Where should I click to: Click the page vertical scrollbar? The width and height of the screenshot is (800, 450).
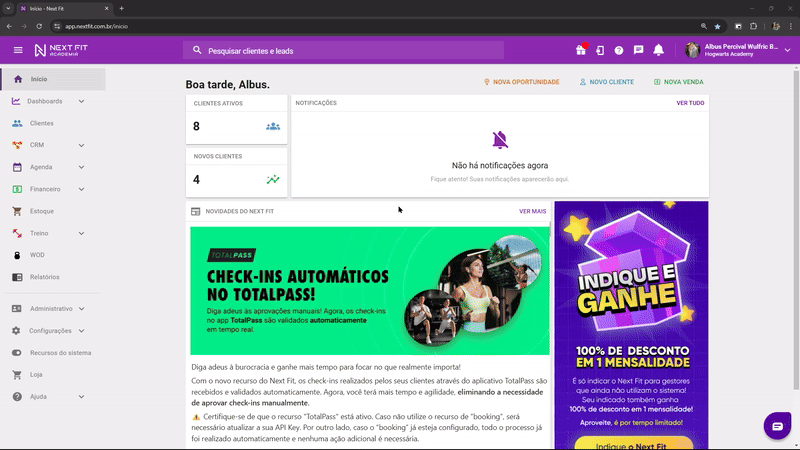[x=796, y=230]
